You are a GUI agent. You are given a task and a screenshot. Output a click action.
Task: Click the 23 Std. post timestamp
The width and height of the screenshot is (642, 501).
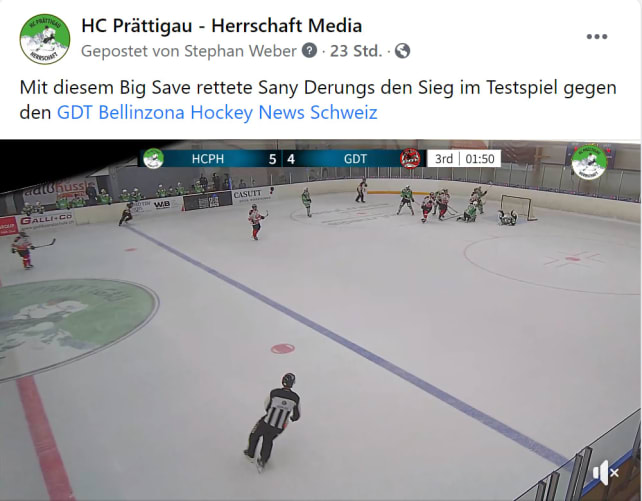(356, 51)
